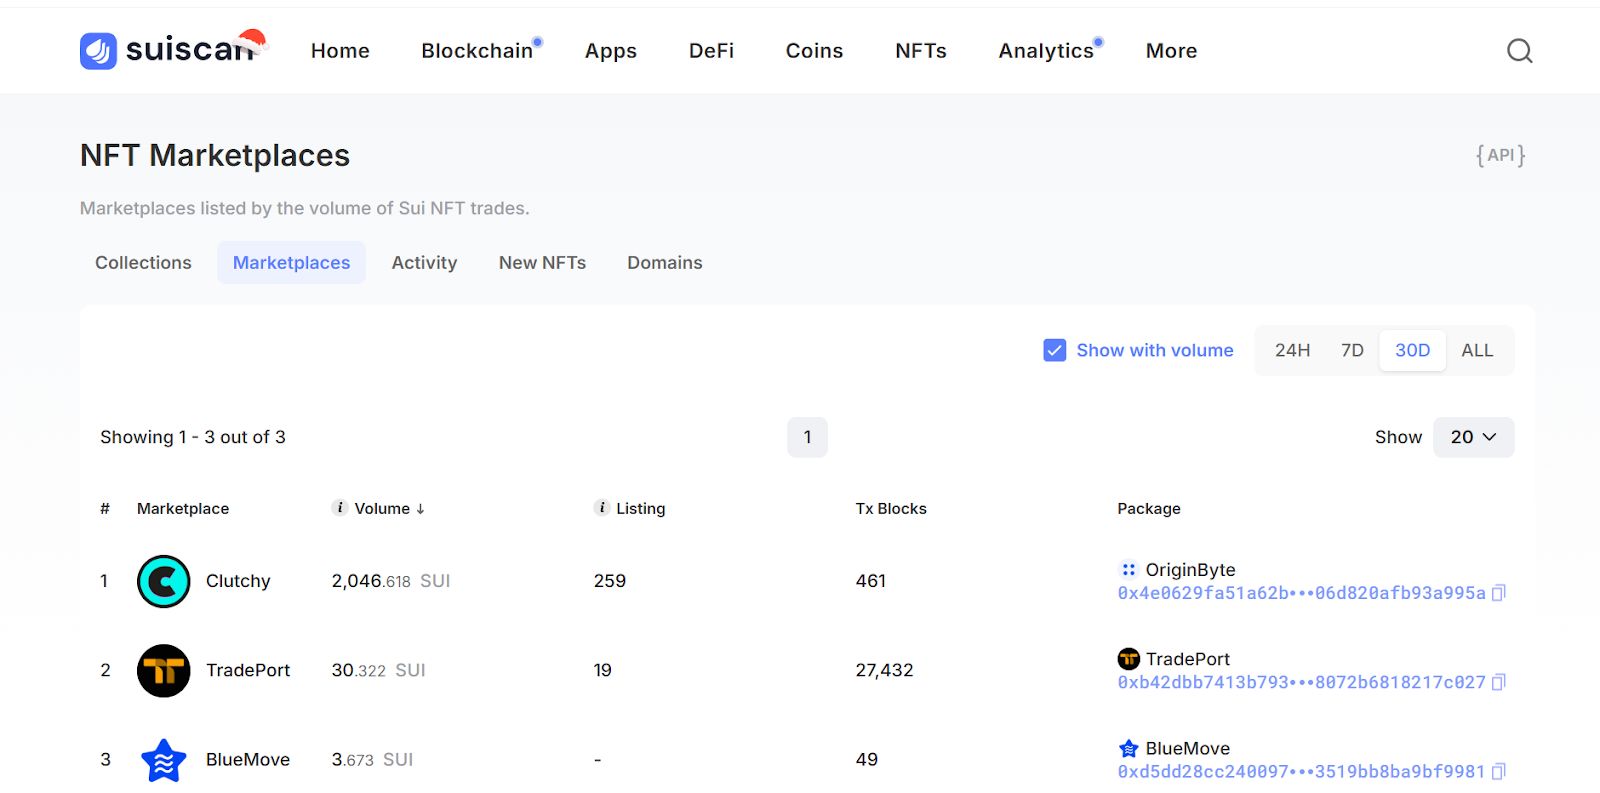This screenshot has width=1600, height=793.
Task: Uncheck the Show with volume checkbox
Action: pyautogui.click(x=1054, y=350)
